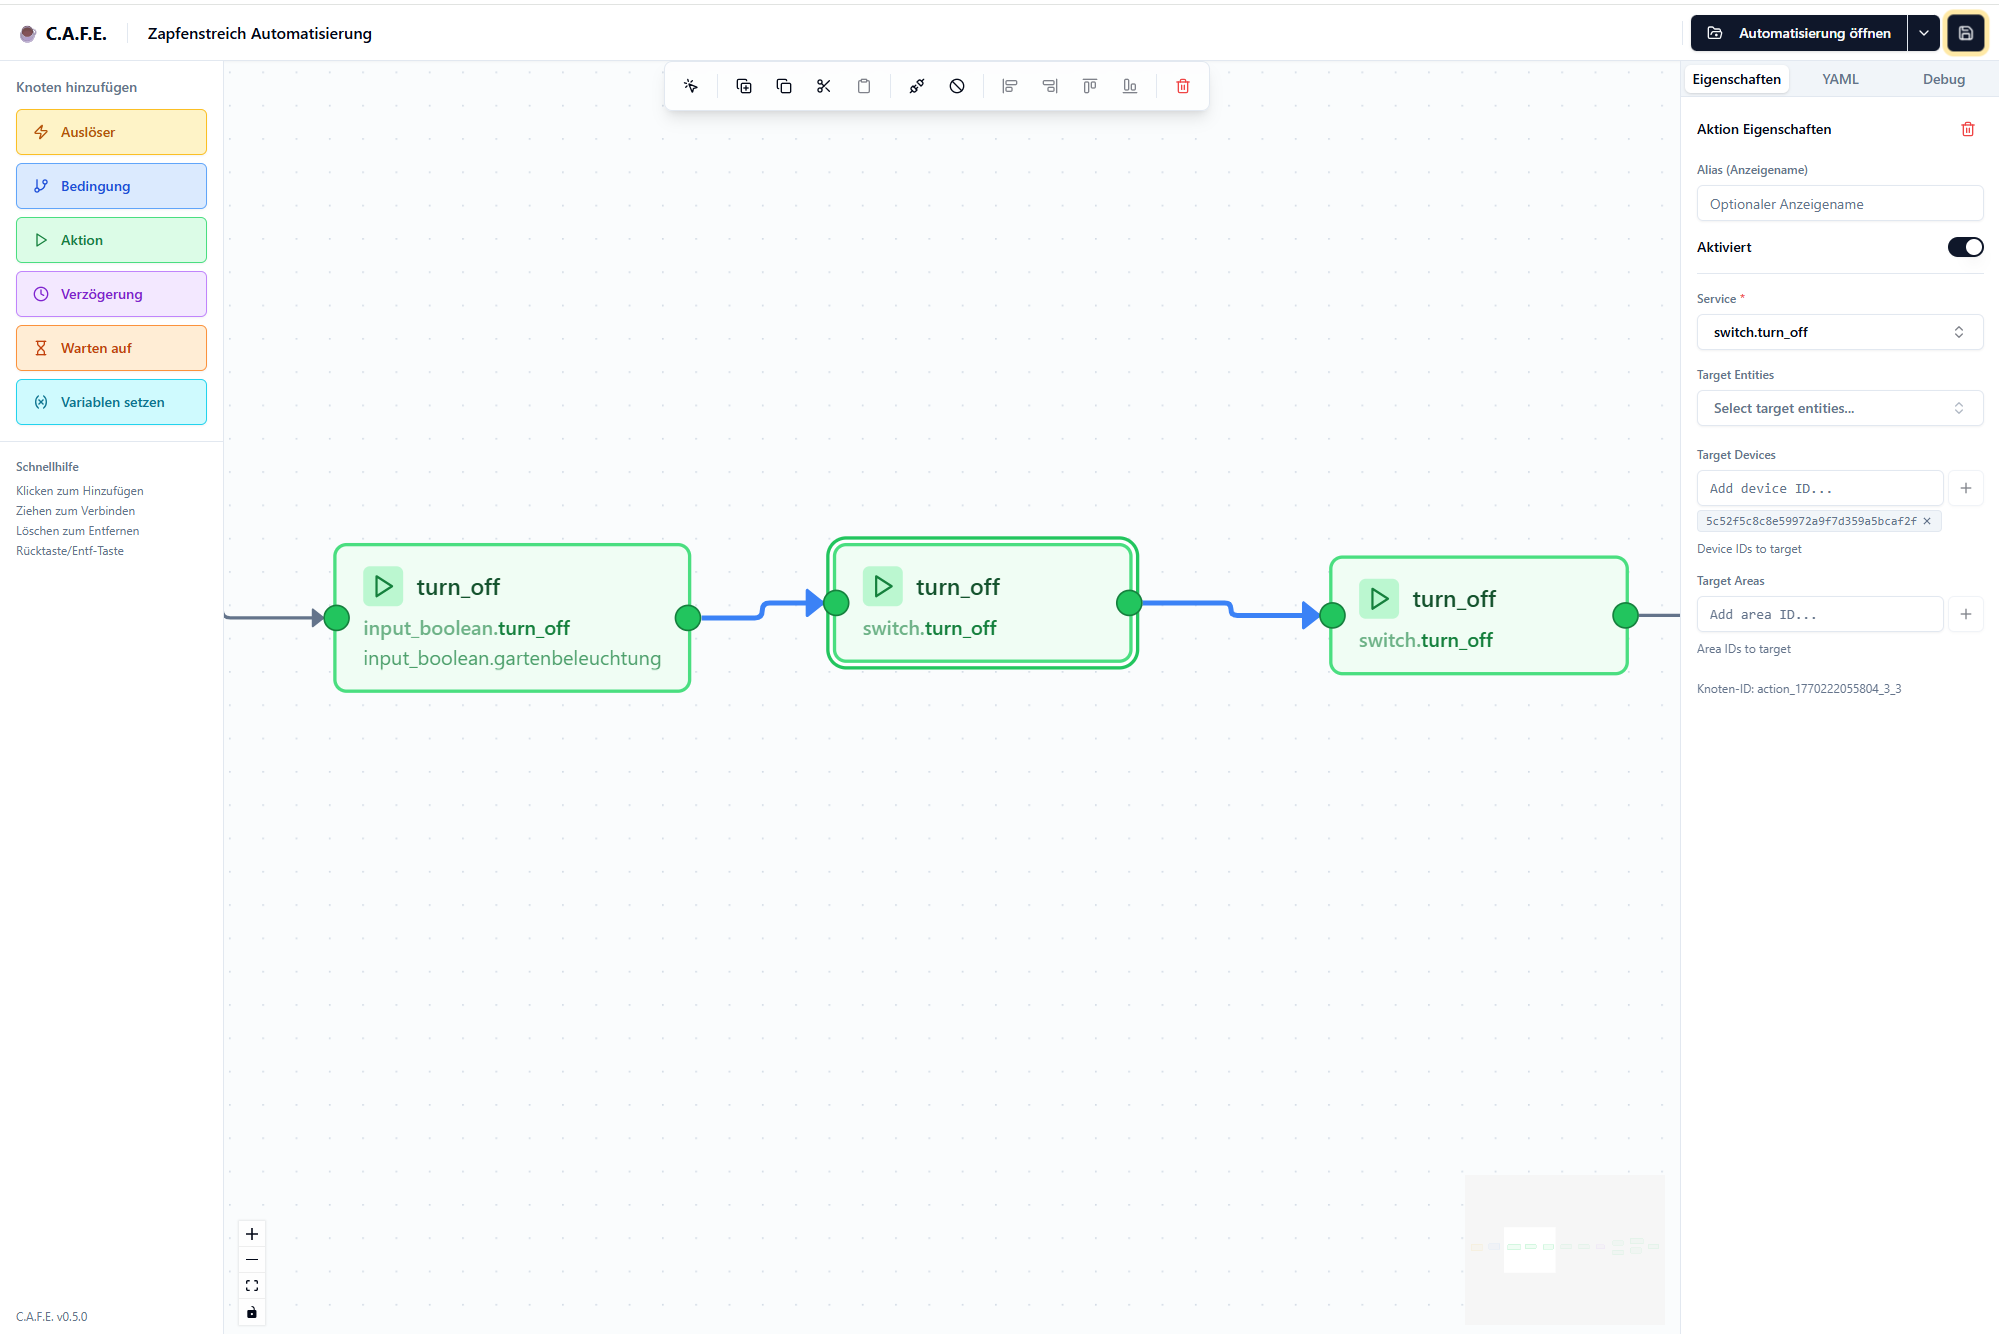Toggle the canvas lock control

(x=252, y=1312)
